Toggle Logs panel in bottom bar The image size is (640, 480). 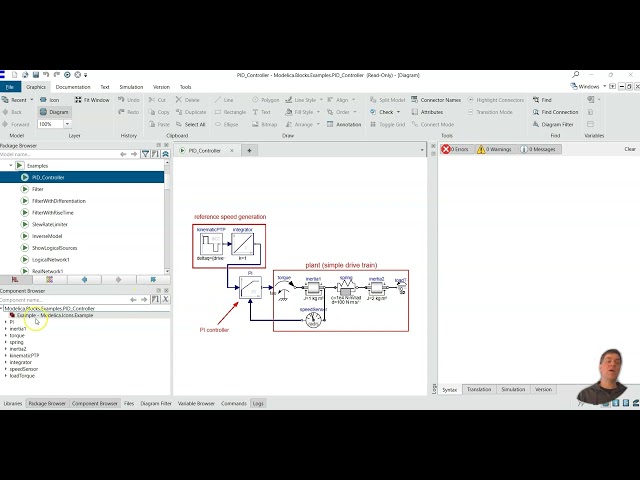click(258, 403)
